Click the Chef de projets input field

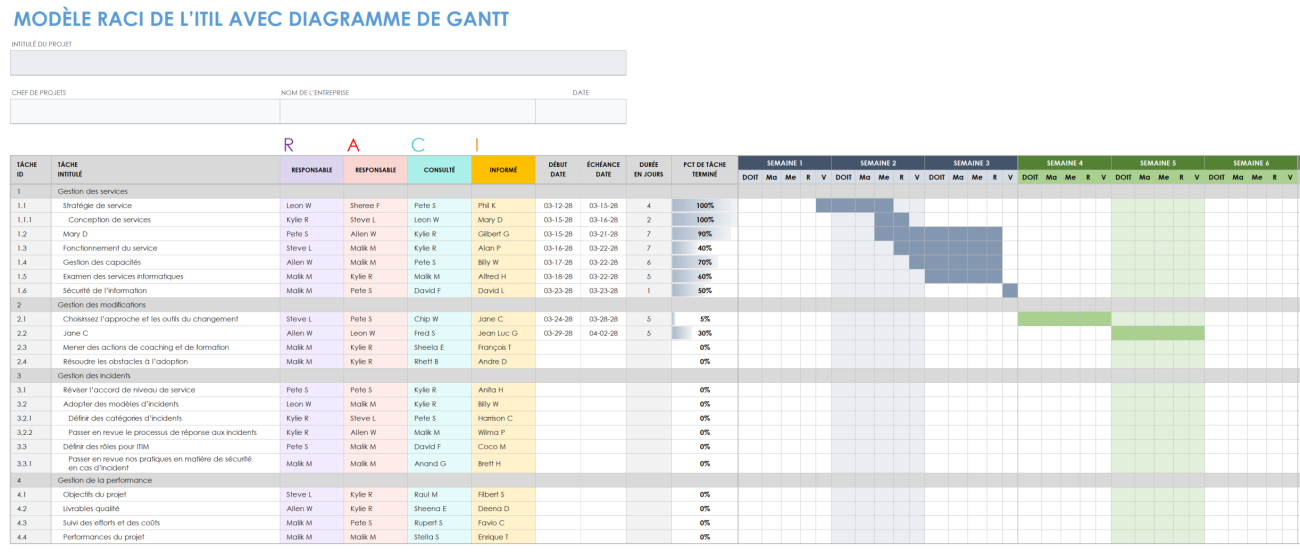145,111
